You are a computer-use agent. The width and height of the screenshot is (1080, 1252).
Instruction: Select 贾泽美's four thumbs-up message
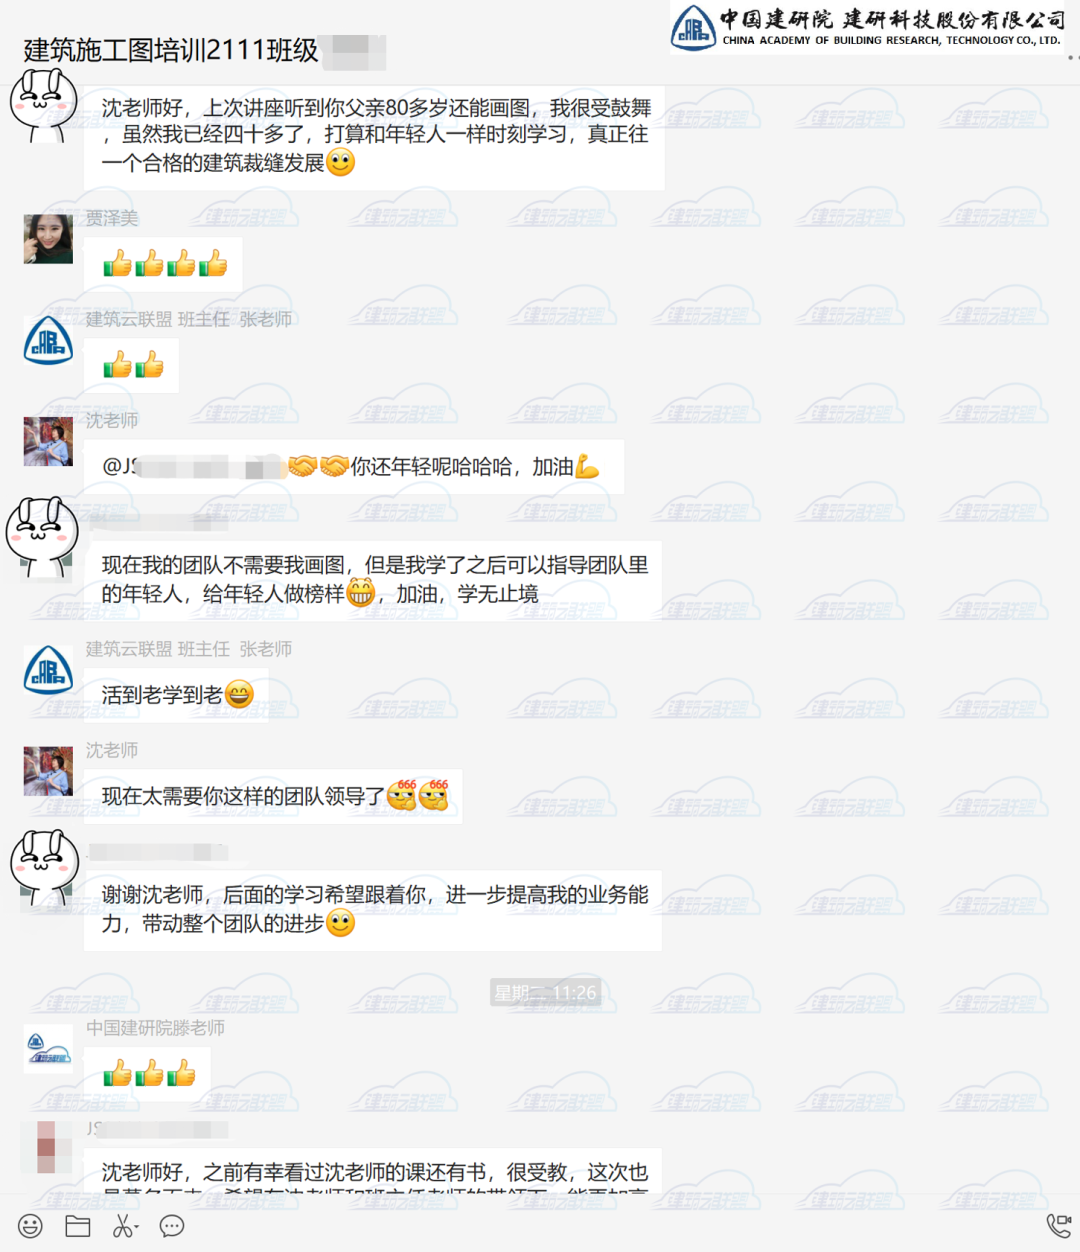tap(164, 264)
